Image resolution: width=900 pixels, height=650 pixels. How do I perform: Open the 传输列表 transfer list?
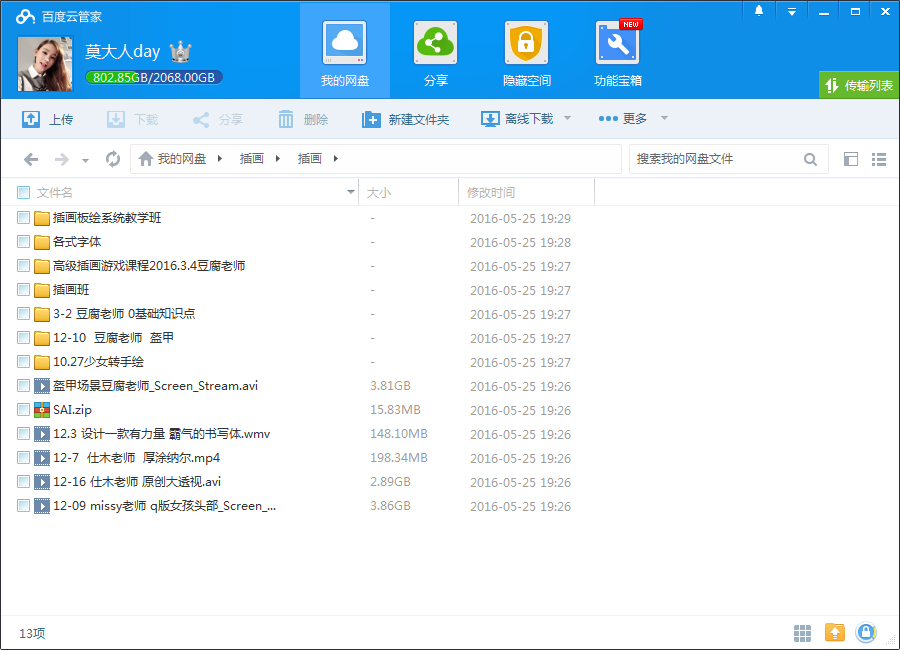859,86
